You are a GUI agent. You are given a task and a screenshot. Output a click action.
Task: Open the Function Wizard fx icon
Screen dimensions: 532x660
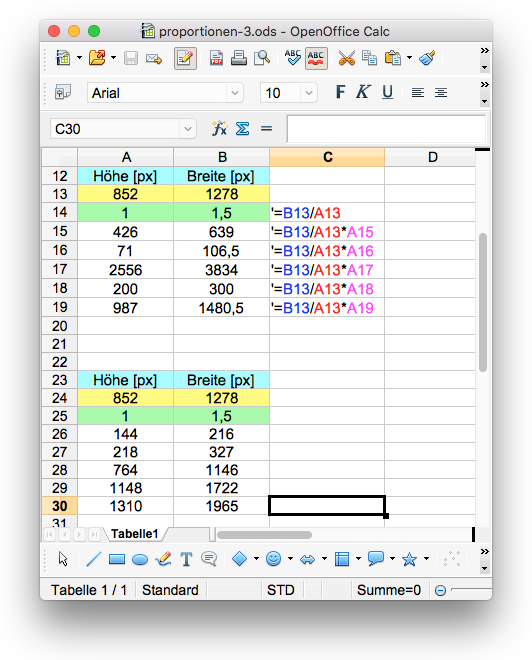pyautogui.click(x=219, y=128)
